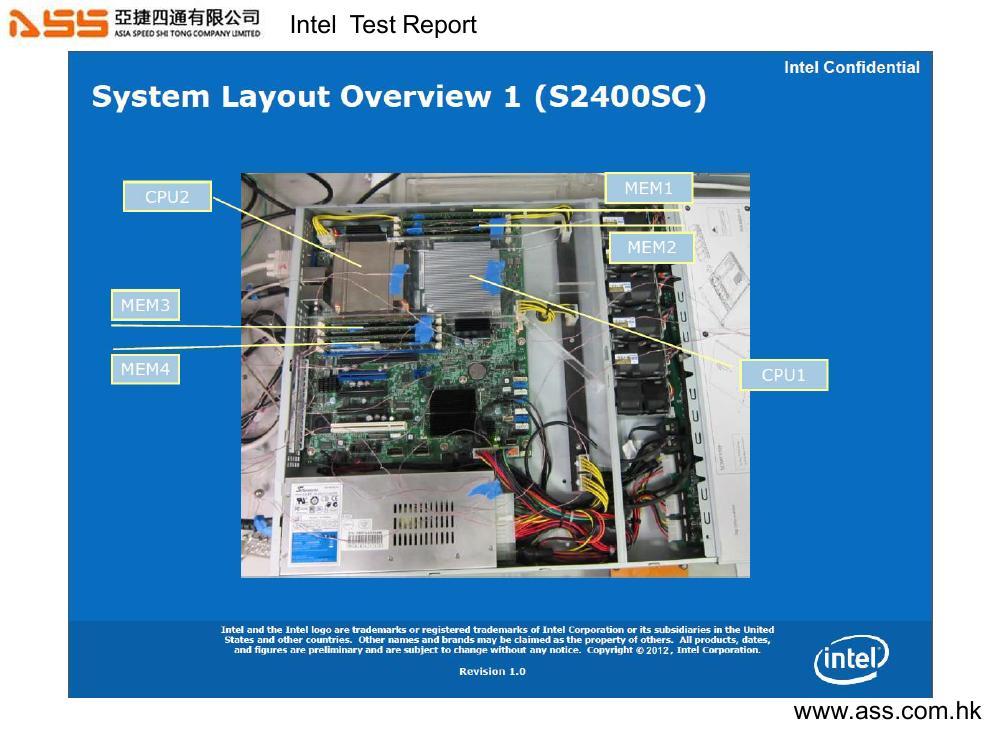
Task: Click the MEM4 callout label
Action: [145, 369]
